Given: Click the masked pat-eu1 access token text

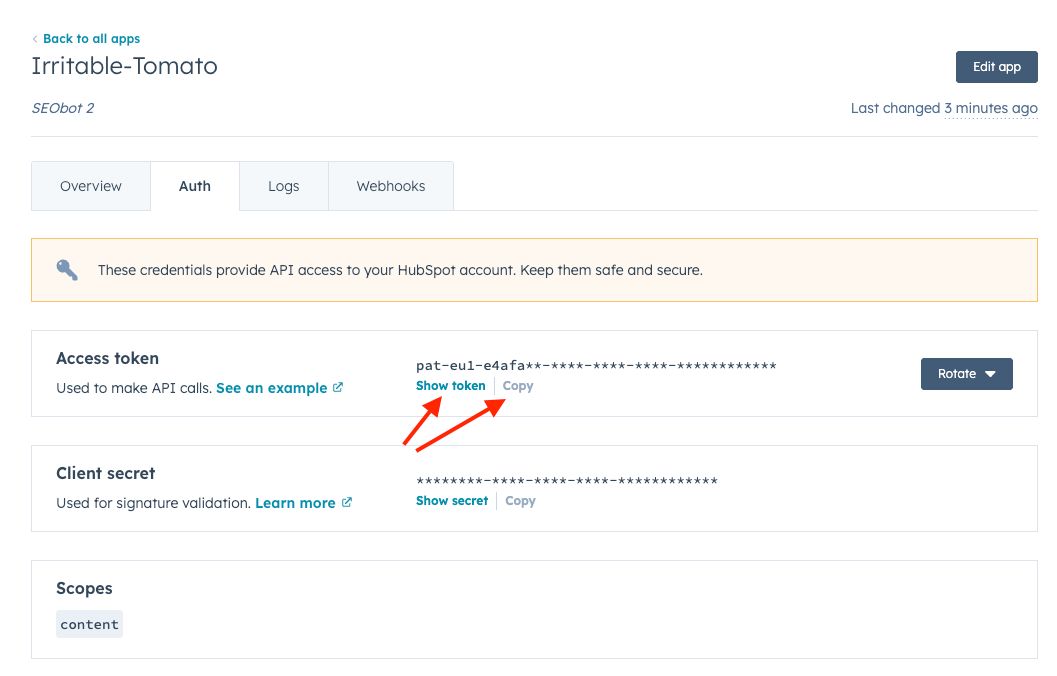Looking at the screenshot, I should pyautogui.click(x=596, y=366).
